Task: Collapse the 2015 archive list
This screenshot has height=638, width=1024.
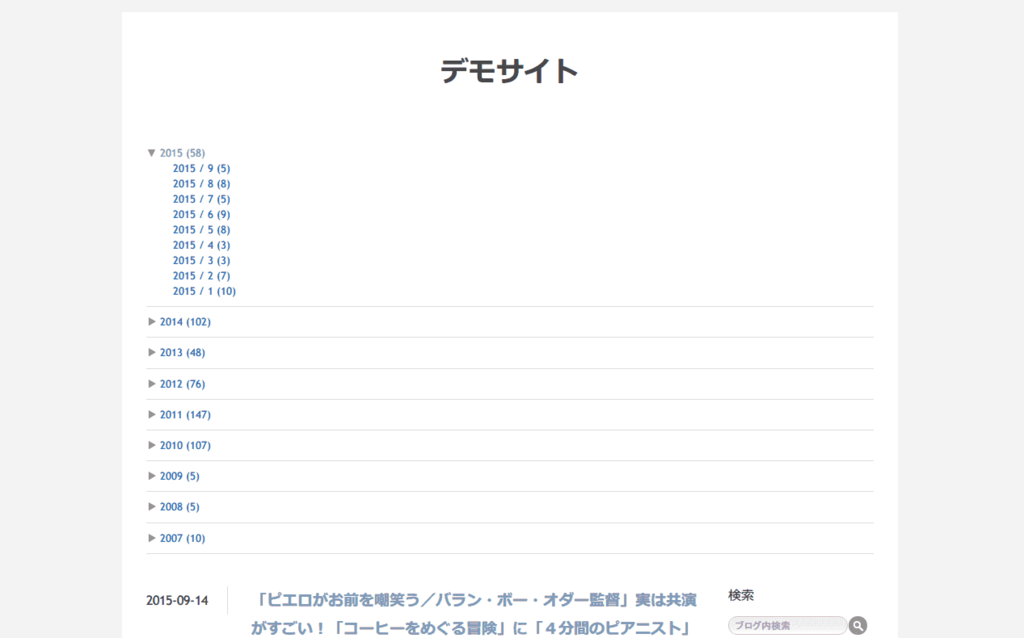Action: point(152,153)
